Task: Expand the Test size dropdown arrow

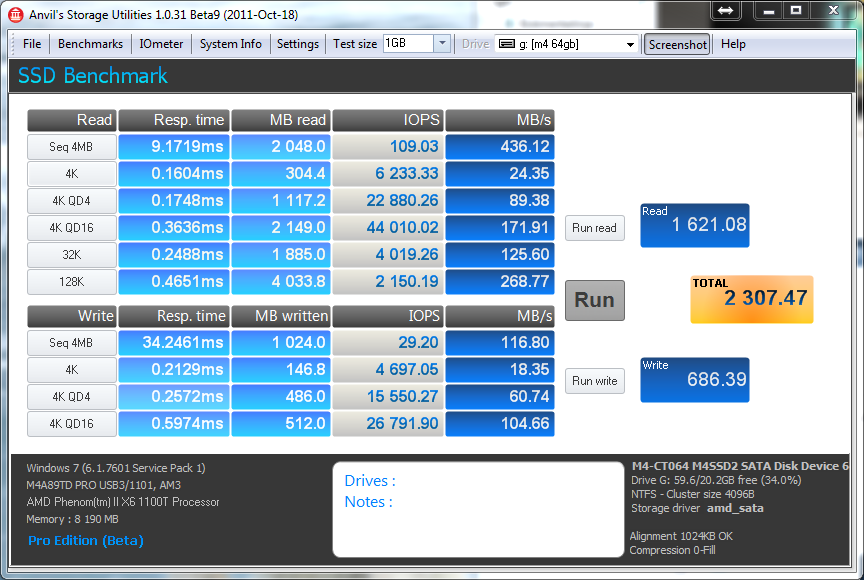Action: (442, 44)
